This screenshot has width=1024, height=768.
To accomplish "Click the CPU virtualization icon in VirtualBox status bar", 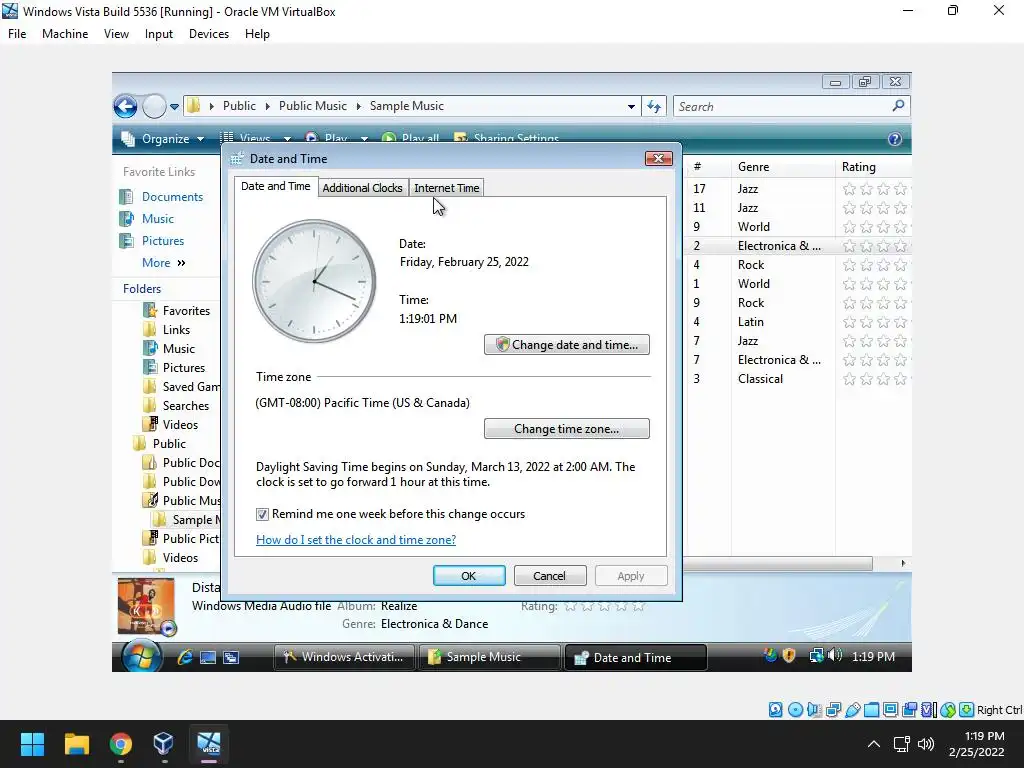I will click(x=929, y=710).
